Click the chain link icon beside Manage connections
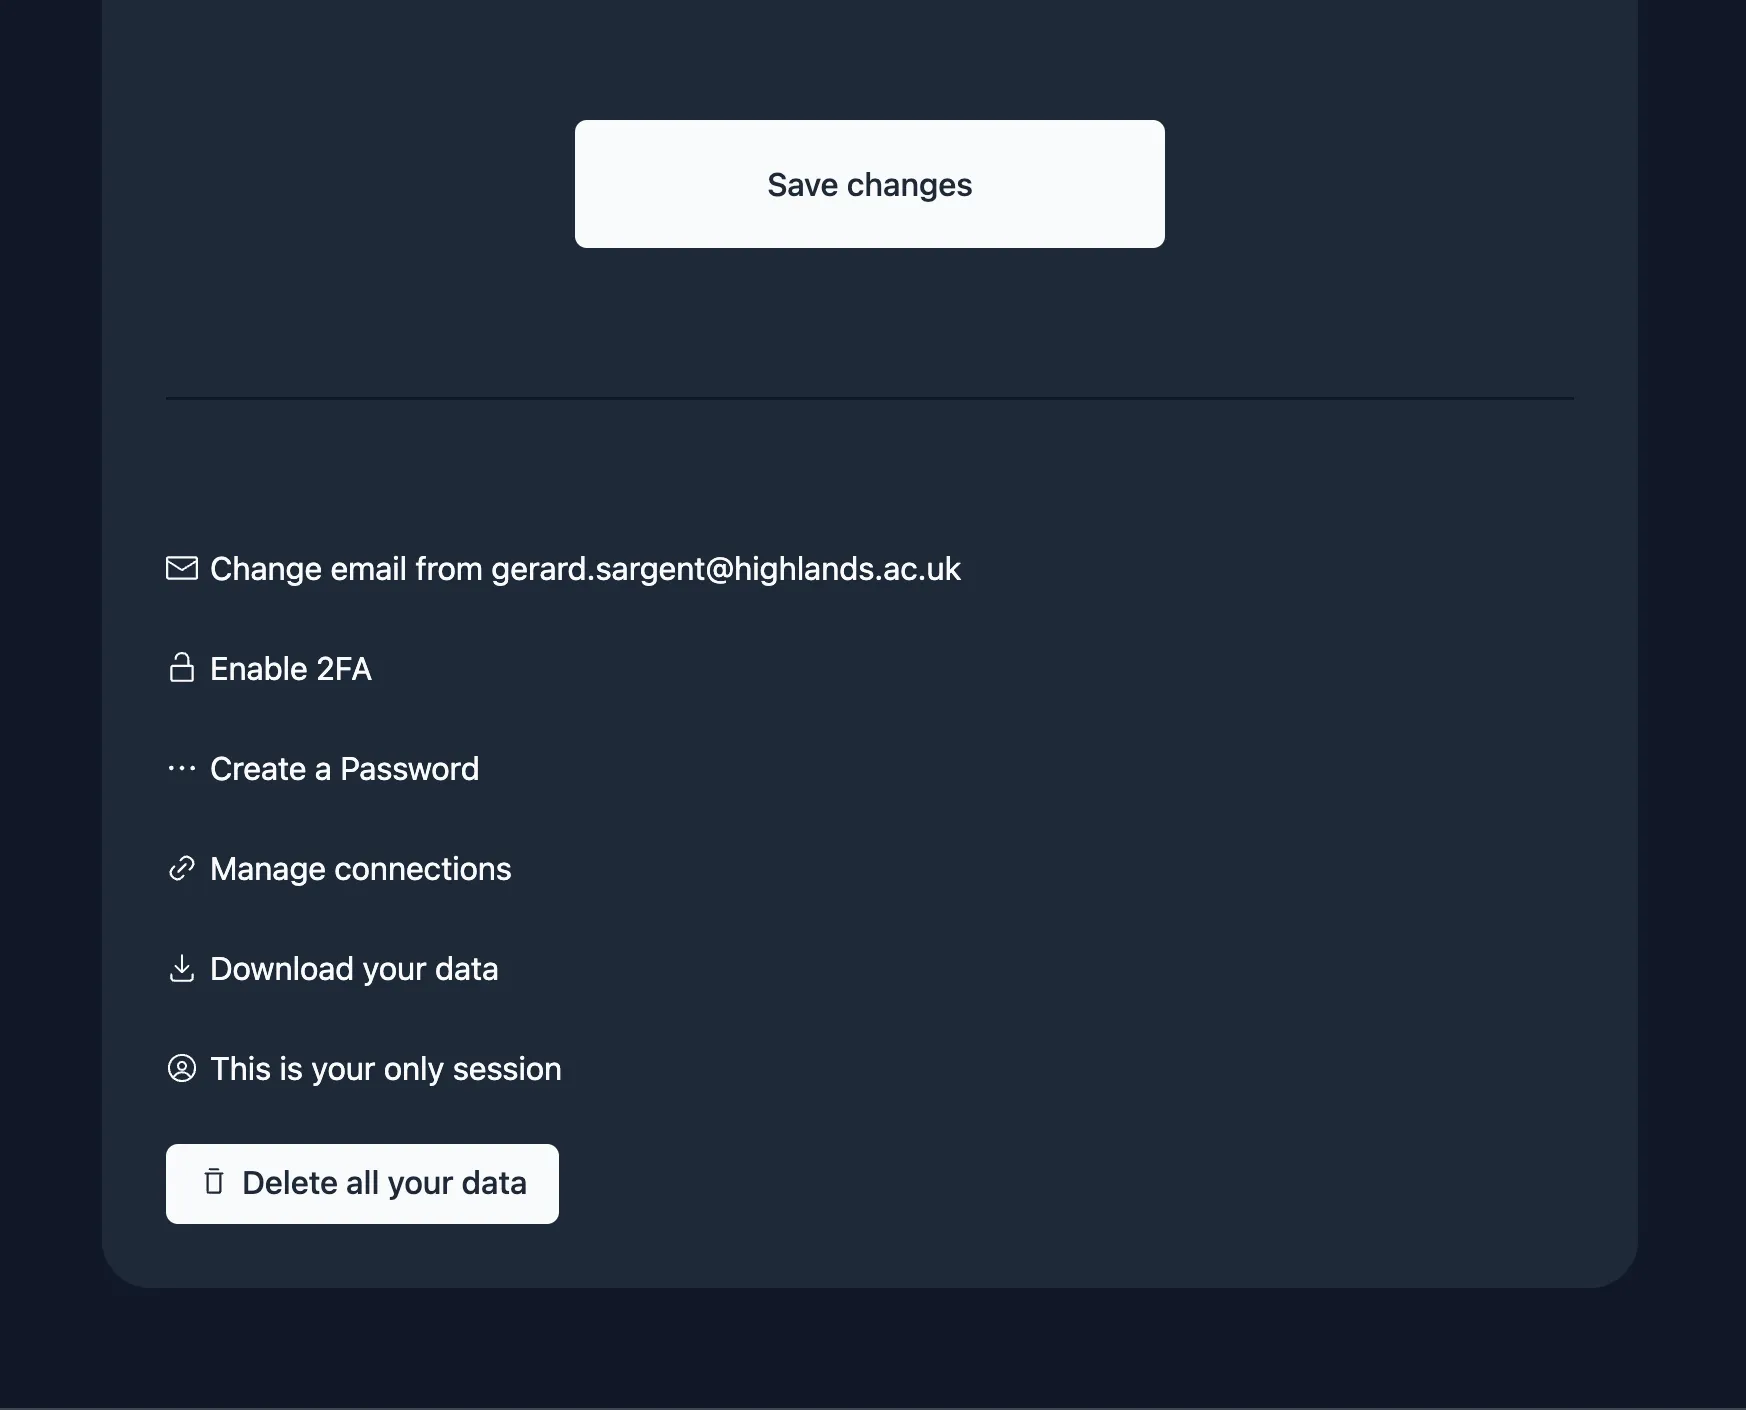 (182, 868)
